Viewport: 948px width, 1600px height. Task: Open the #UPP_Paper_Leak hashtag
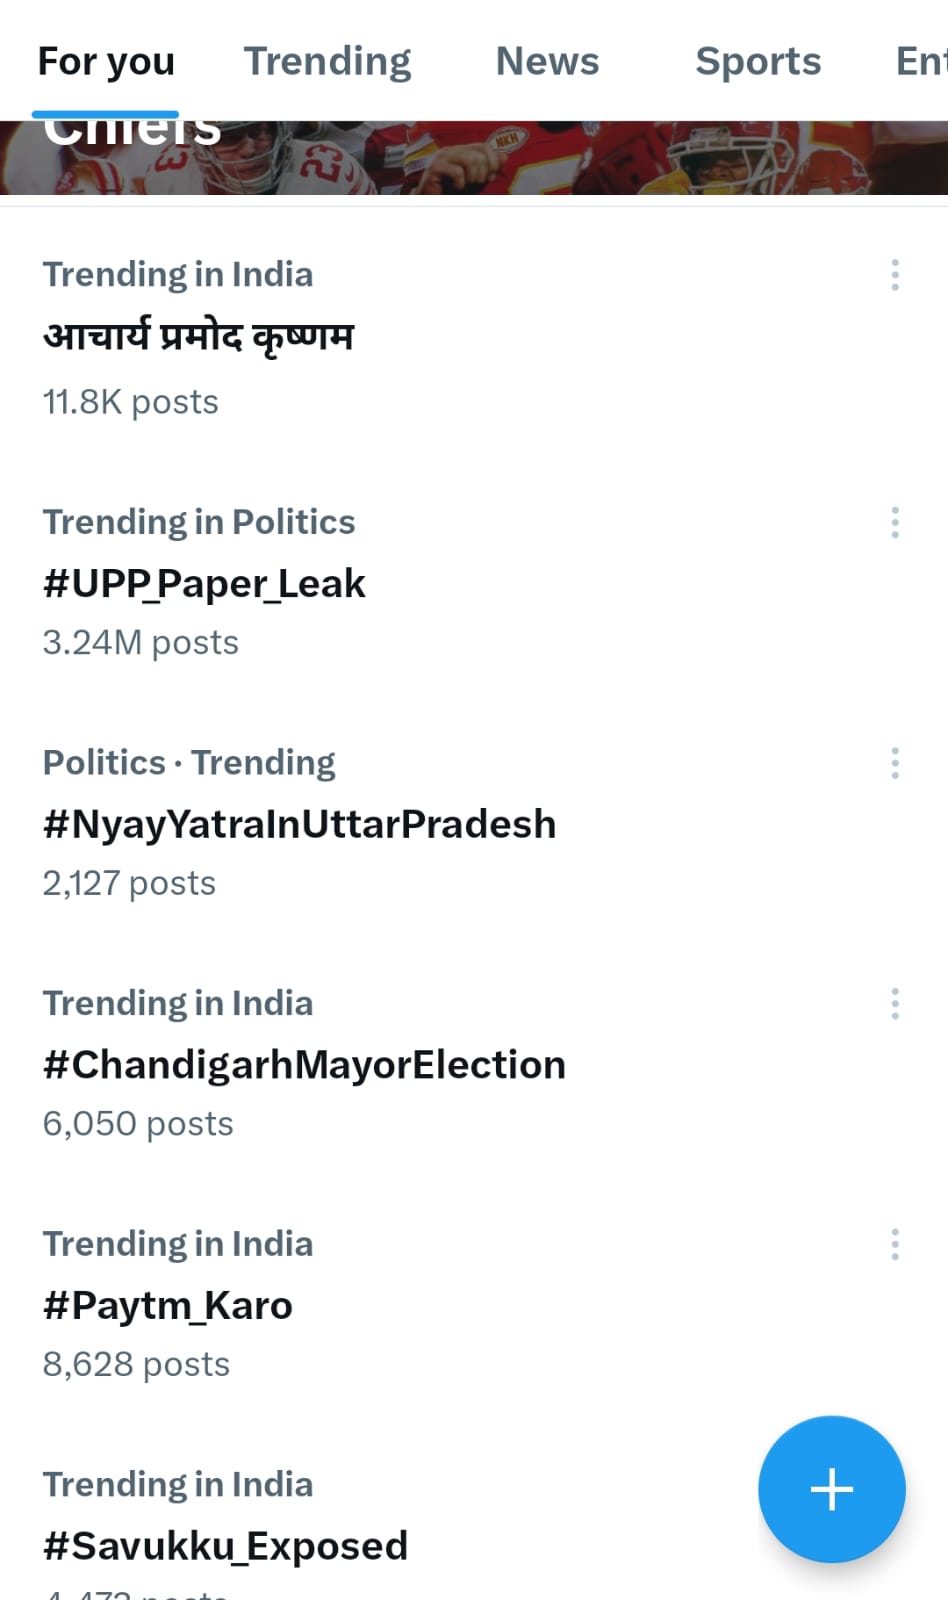204,584
